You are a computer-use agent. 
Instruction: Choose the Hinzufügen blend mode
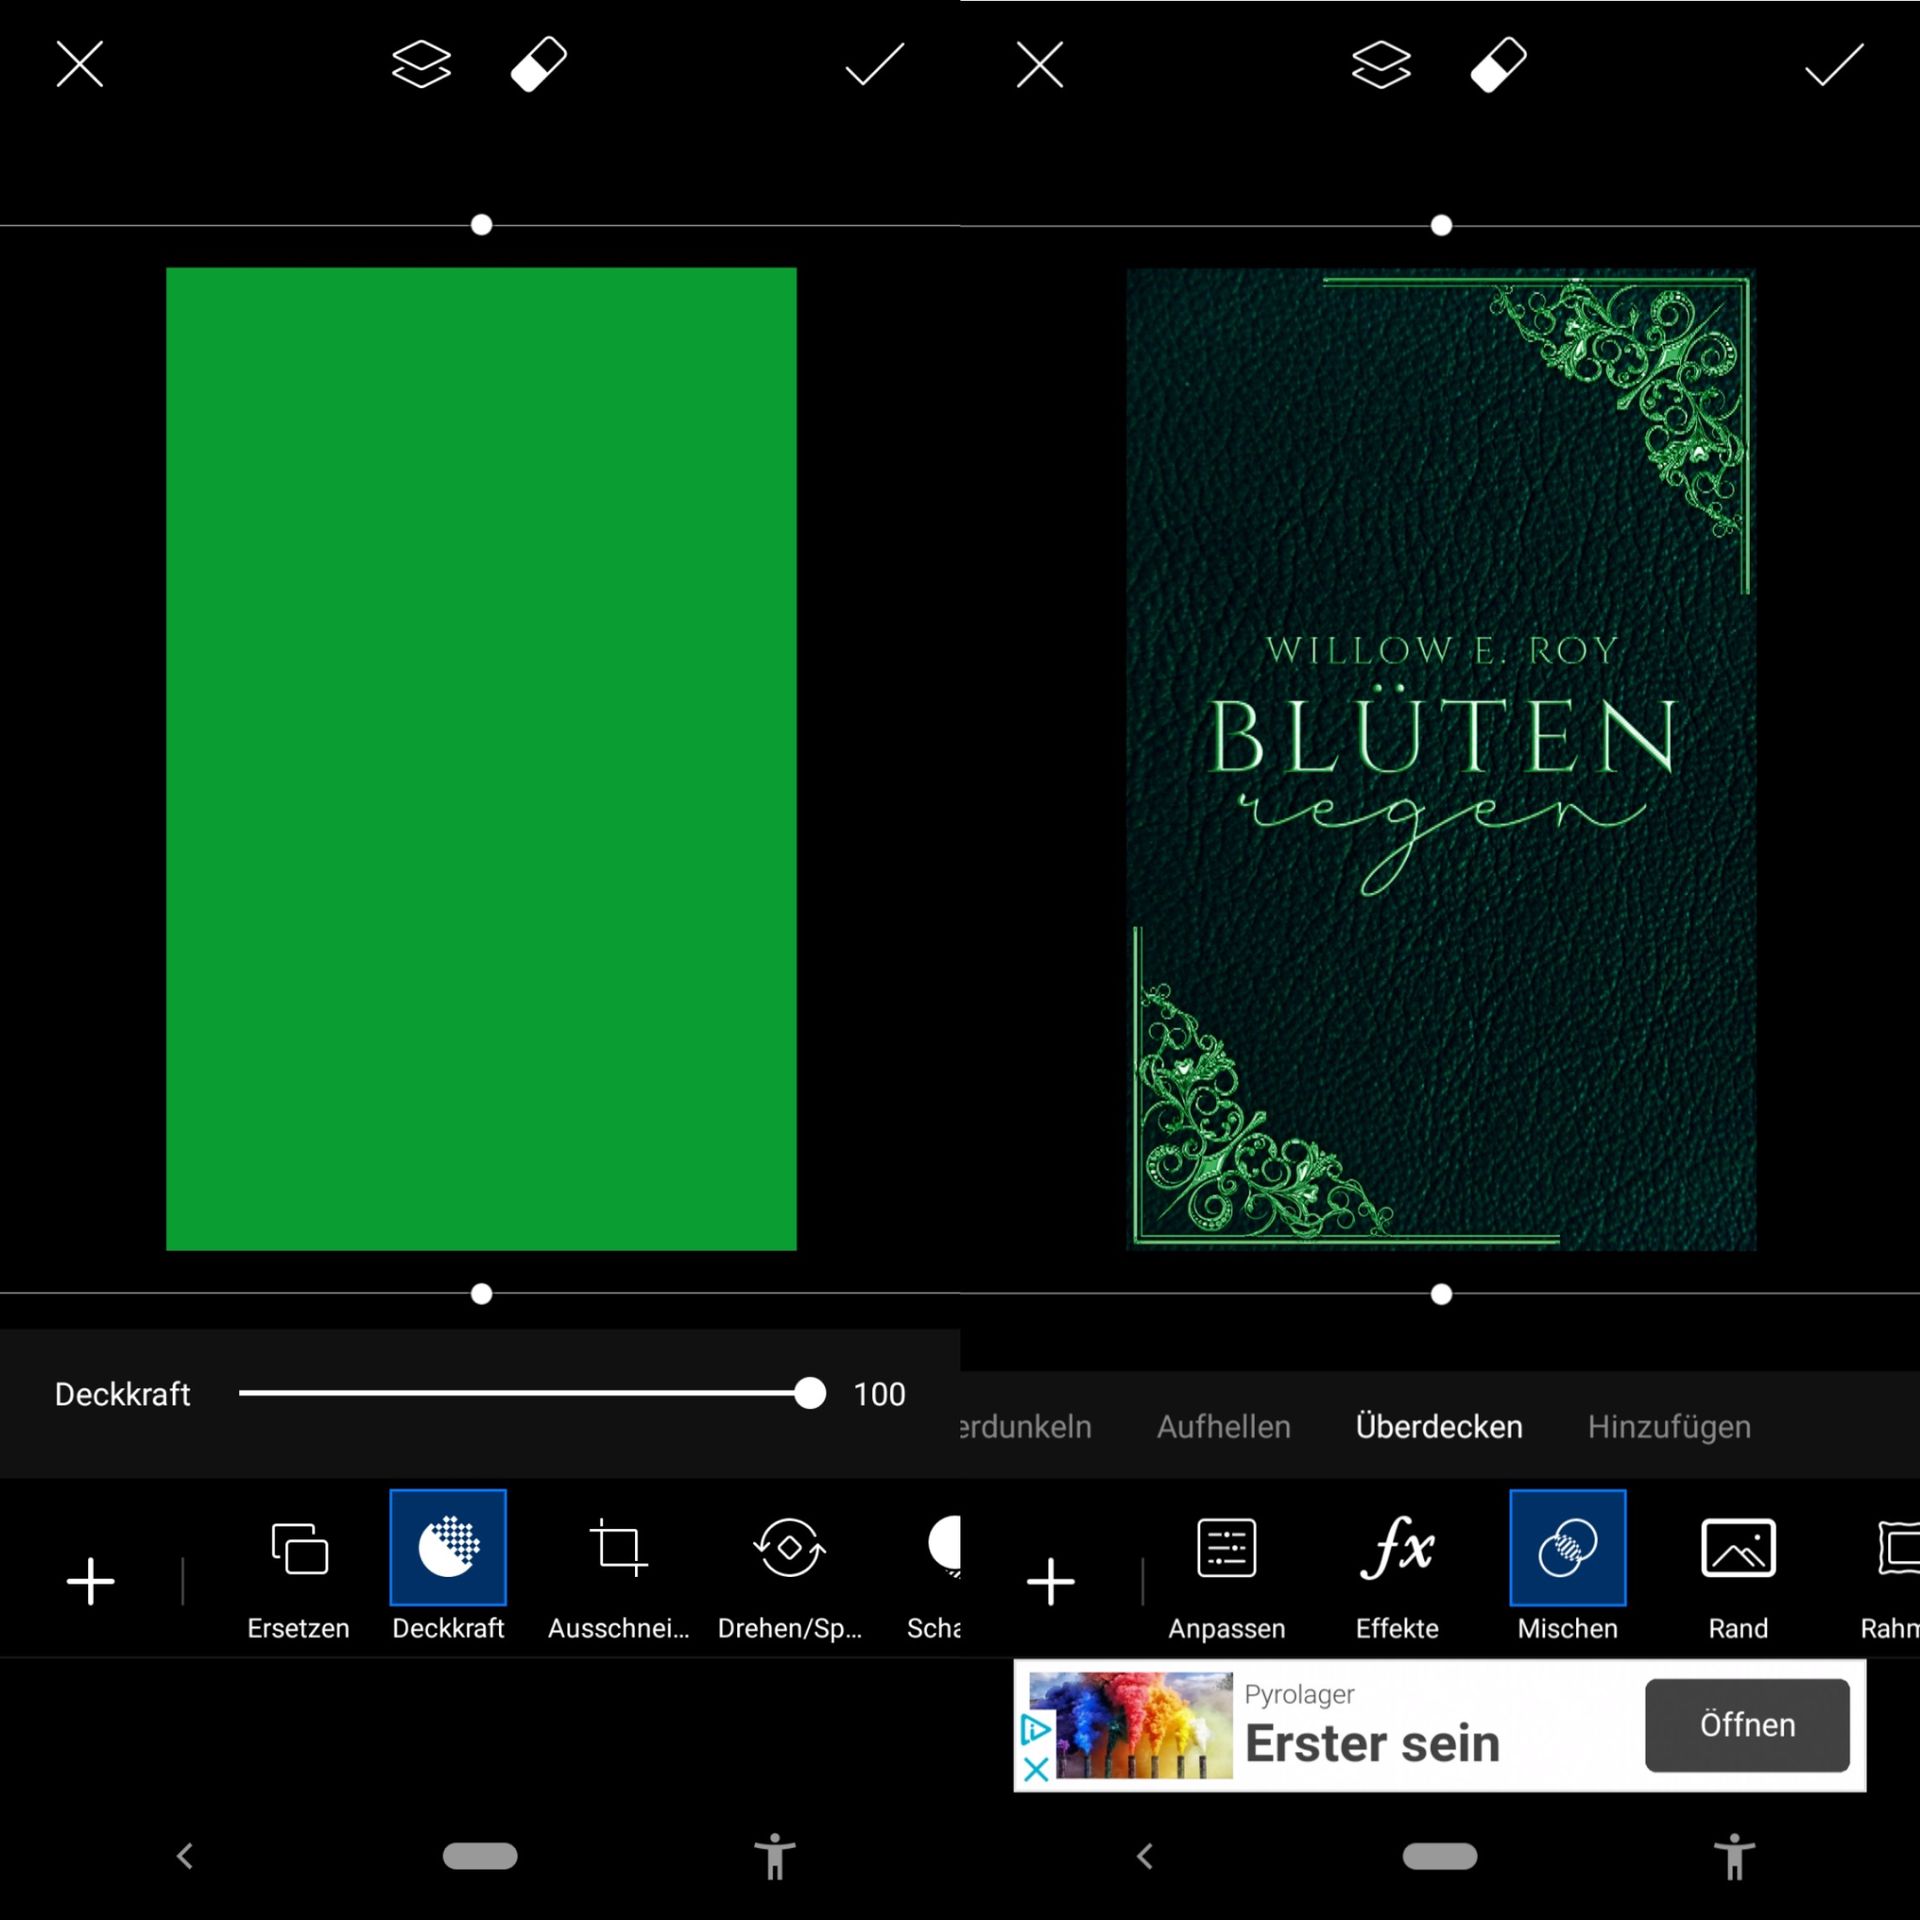(1669, 1426)
